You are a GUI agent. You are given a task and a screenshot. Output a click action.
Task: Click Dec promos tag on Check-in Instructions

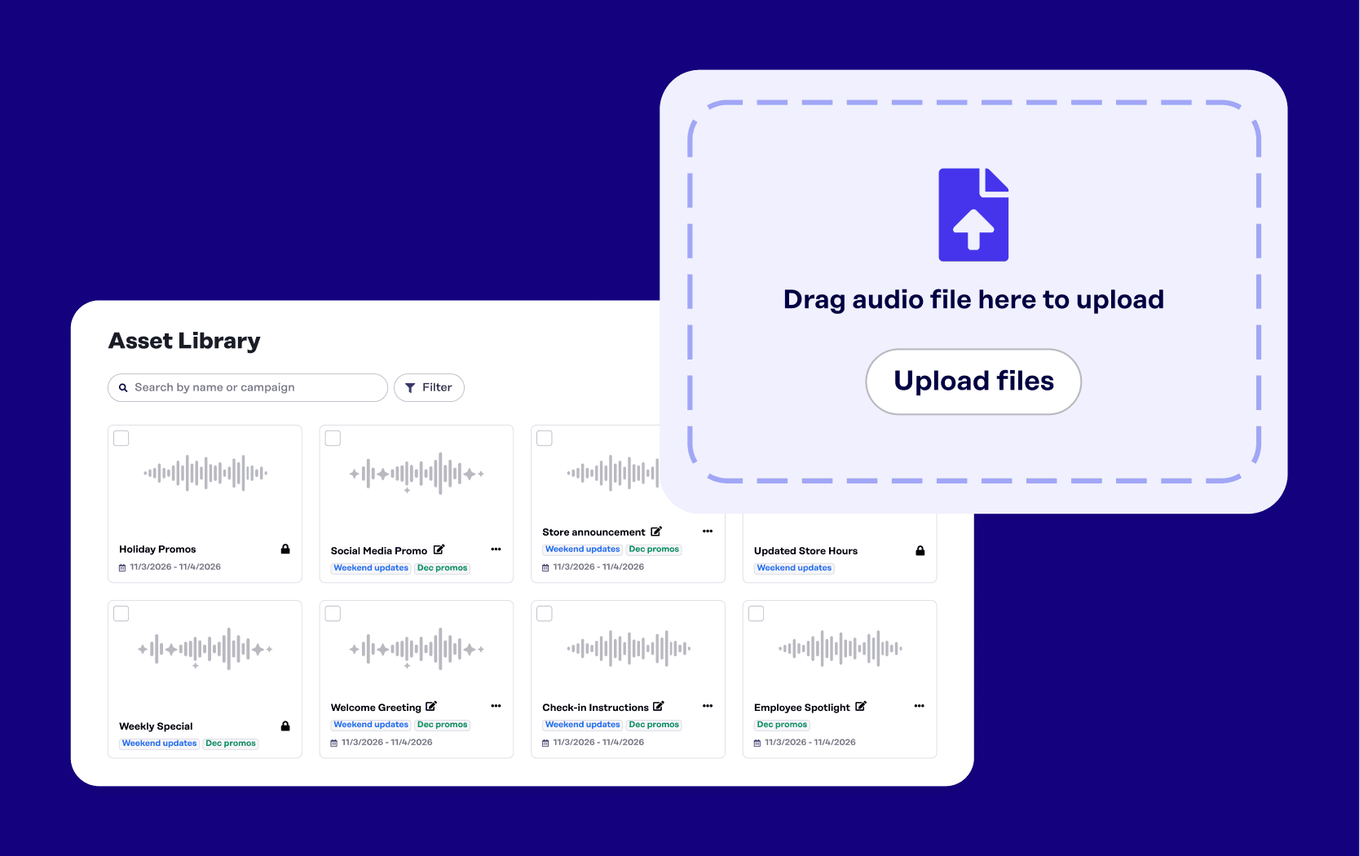click(654, 724)
